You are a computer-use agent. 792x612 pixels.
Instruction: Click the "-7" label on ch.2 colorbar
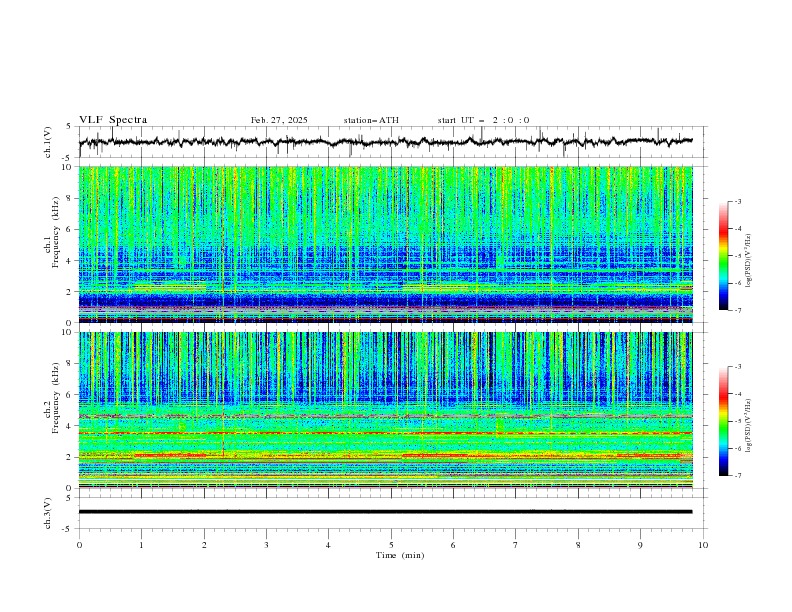point(737,476)
